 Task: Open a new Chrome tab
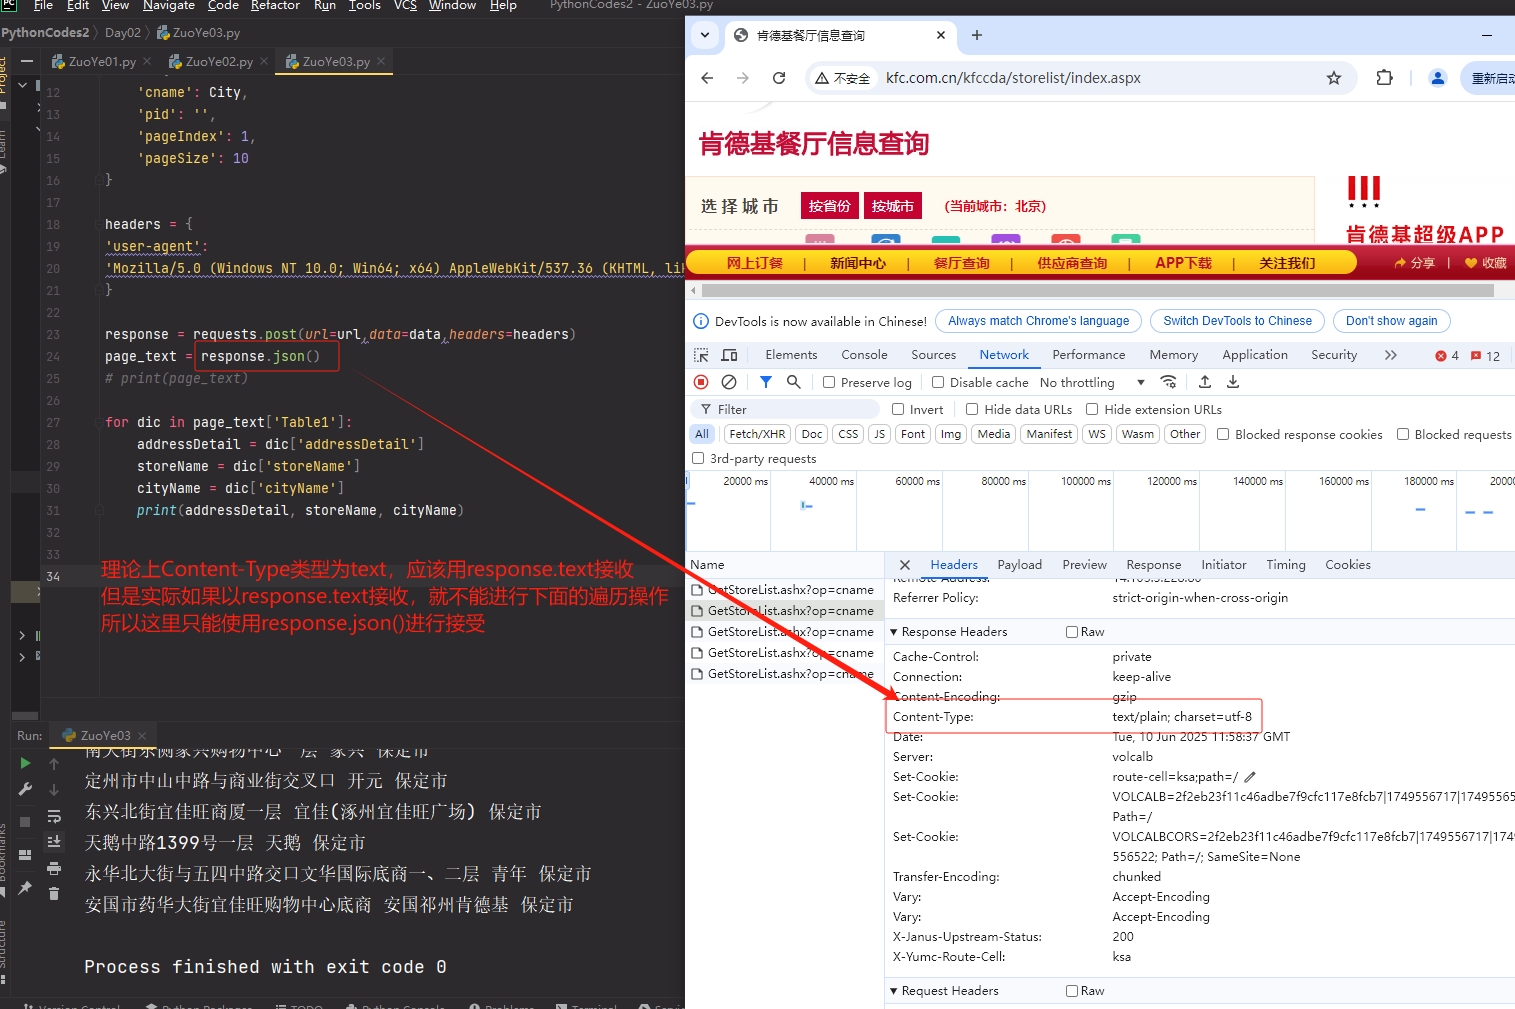pos(977,35)
